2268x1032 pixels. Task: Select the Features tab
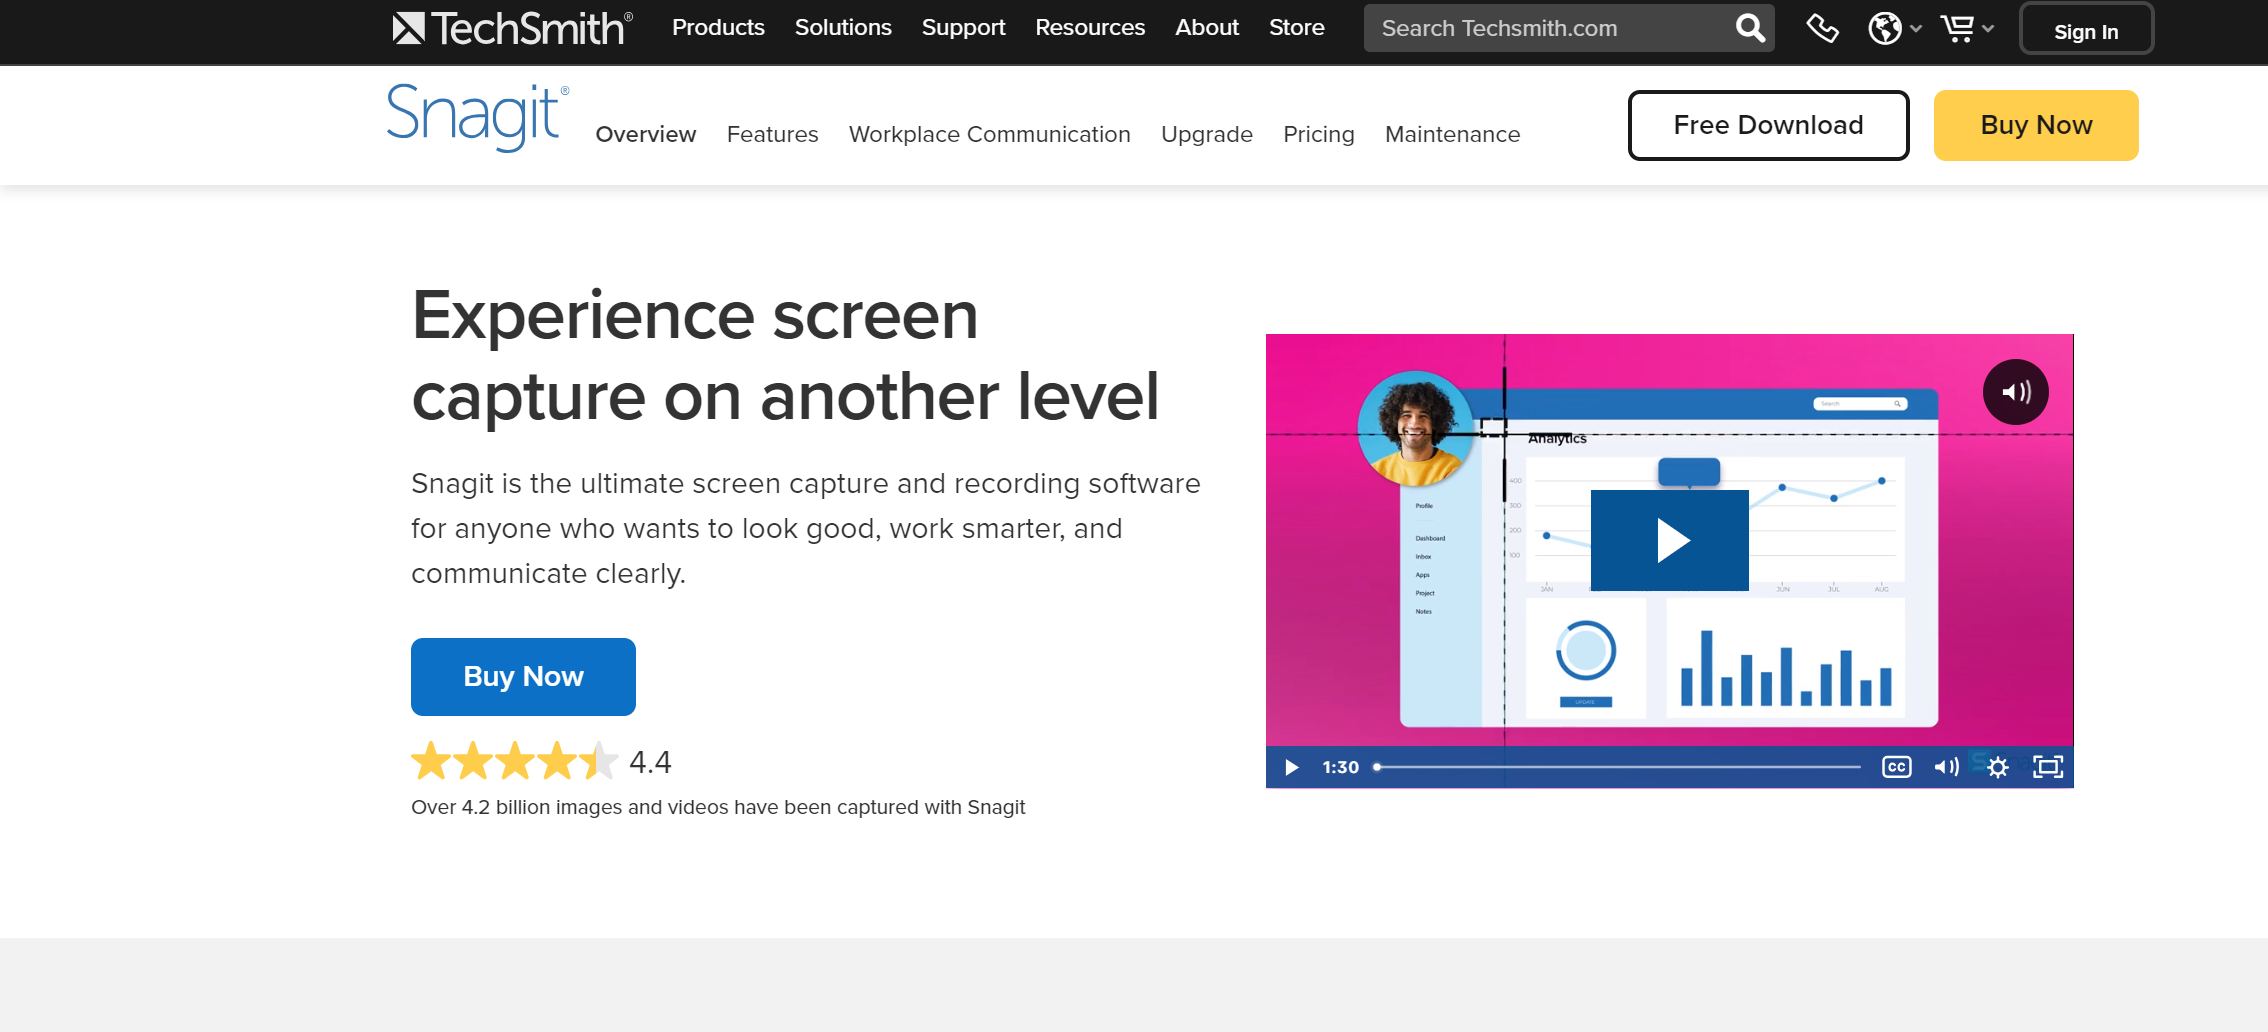[772, 134]
